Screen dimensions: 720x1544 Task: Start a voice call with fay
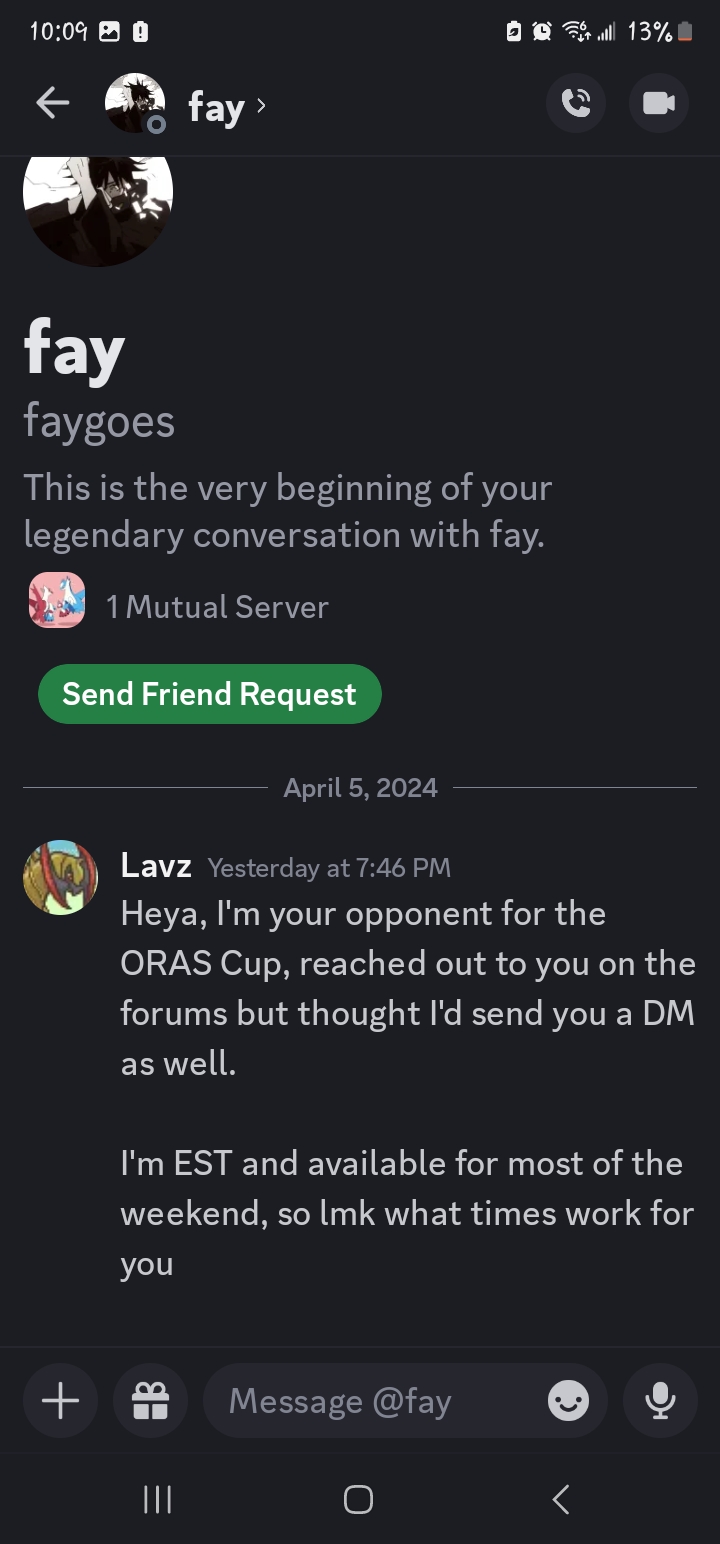tap(576, 103)
